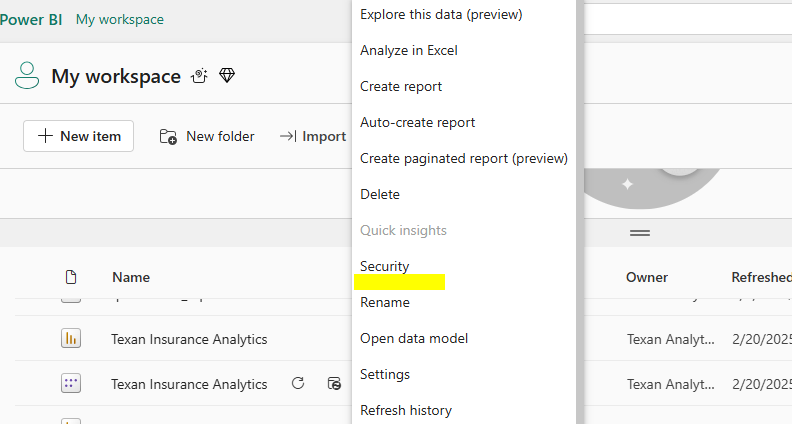
Task: Choose Security in the context menu
Action: pyautogui.click(x=385, y=266)
